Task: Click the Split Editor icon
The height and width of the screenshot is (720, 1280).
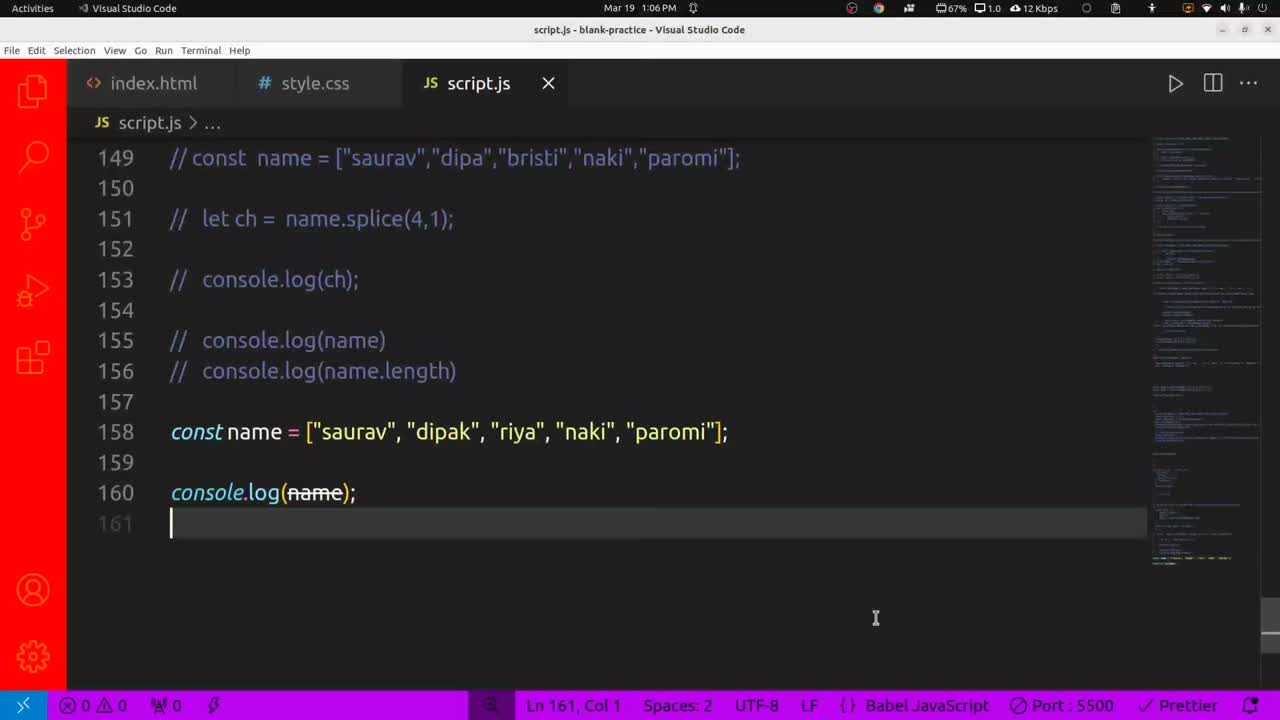Action: (x=1212, y=84)
